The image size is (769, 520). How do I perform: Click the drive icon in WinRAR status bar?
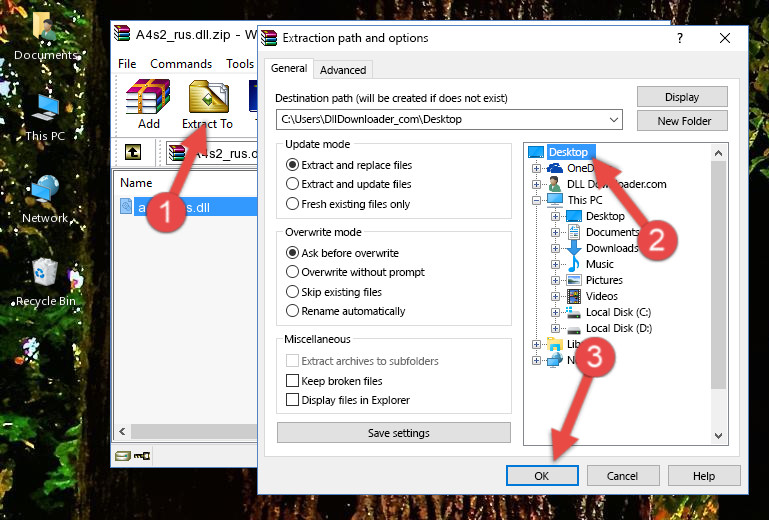[123, 456]
